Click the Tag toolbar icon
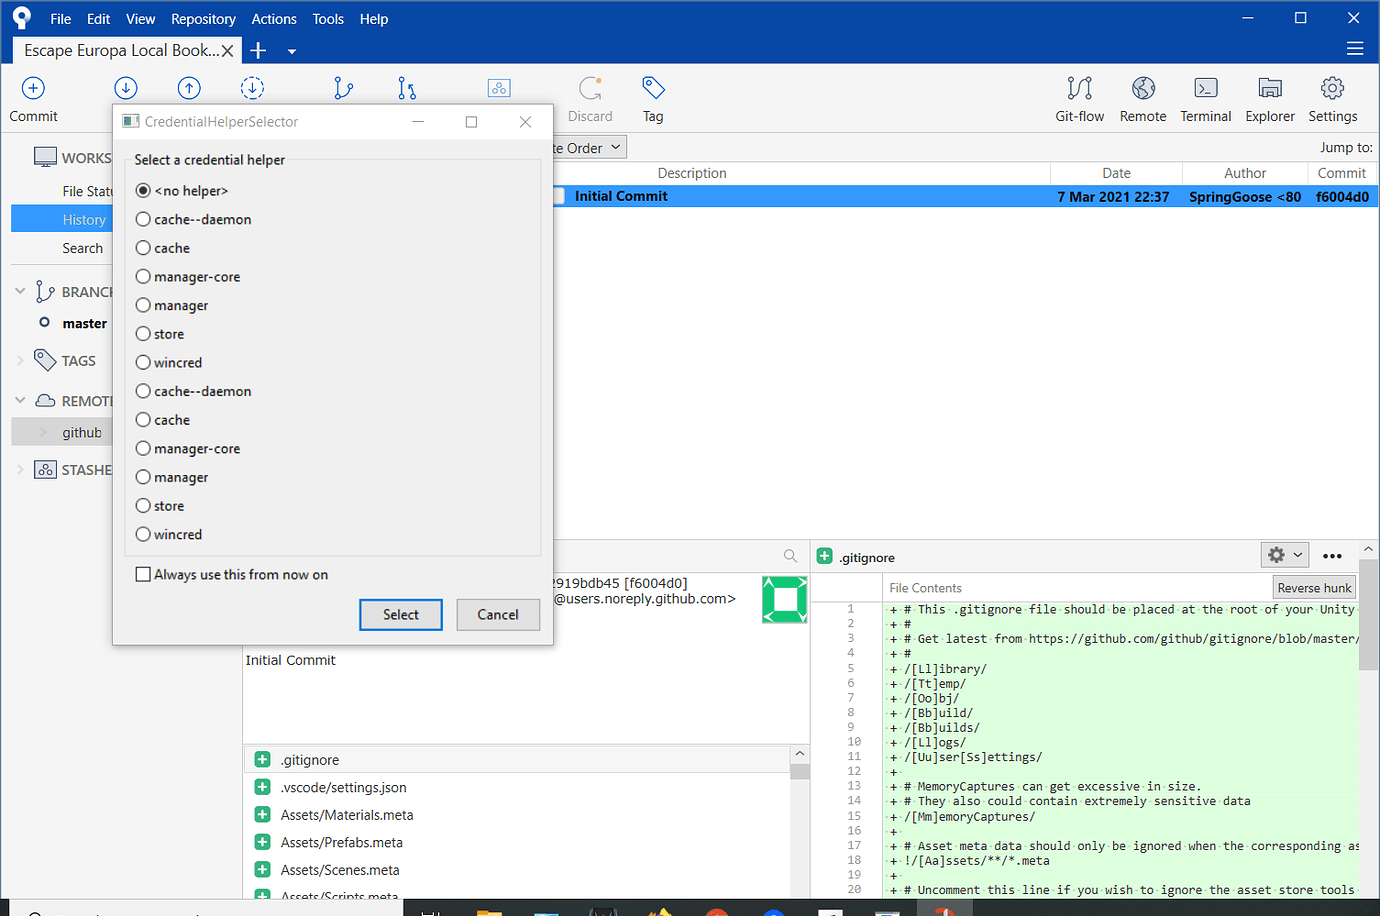This screenshot has height=916, width=1380. 653,89
